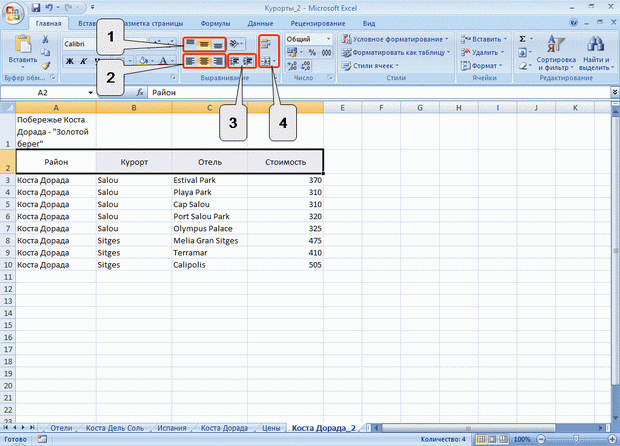This screenshot has height=446, width=620.
Task: Open the Цены sheet tab
Action: click(x=271, y=428)
